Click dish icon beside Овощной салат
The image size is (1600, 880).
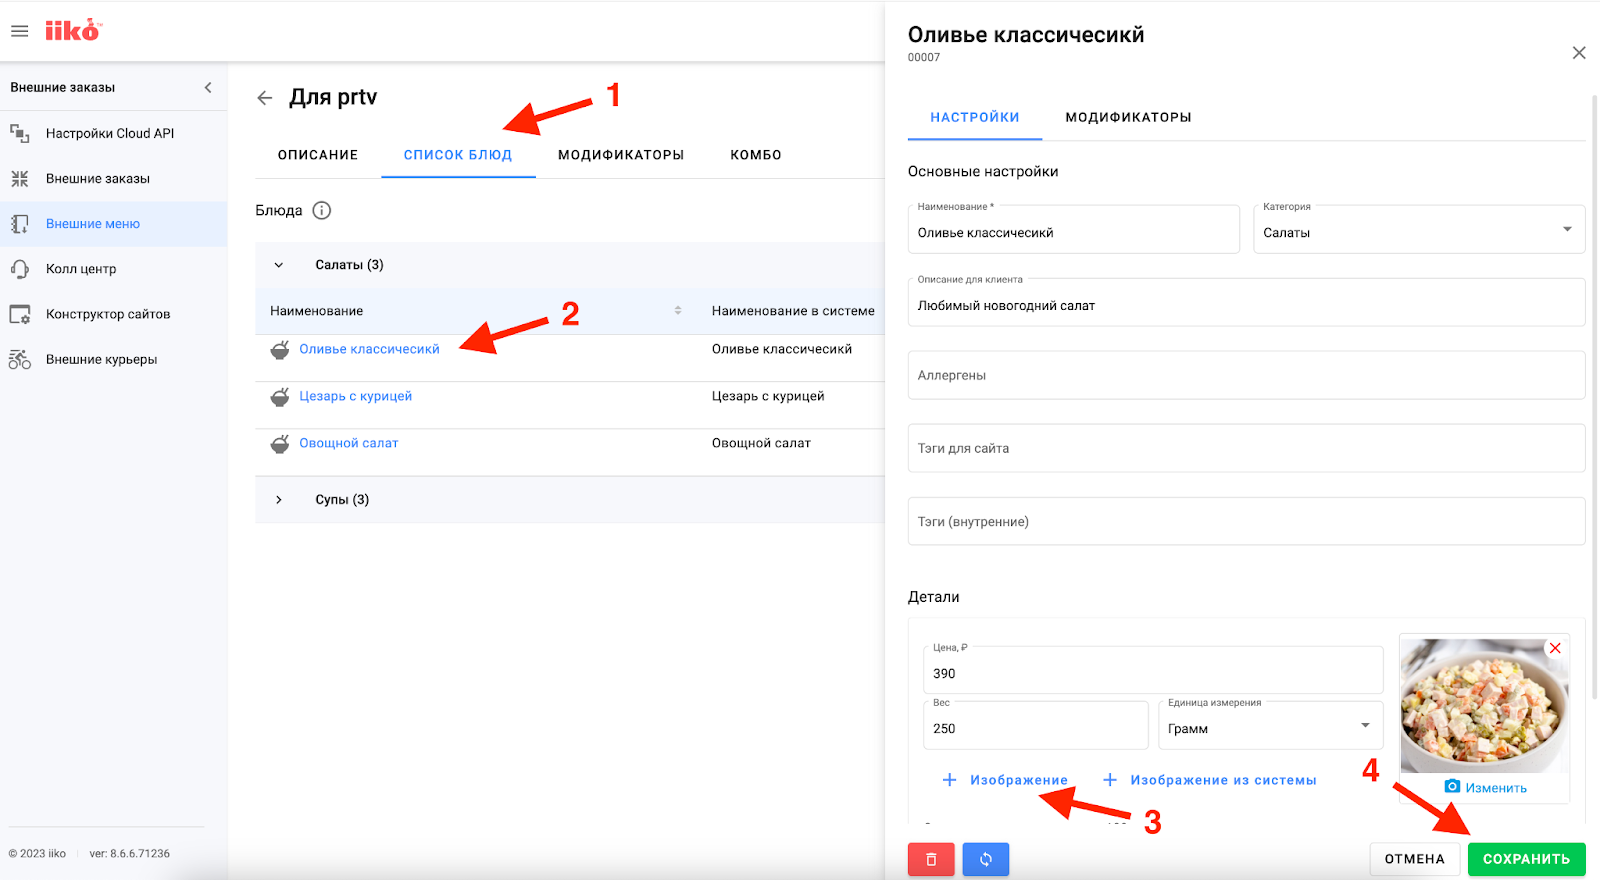coord(280,443)
